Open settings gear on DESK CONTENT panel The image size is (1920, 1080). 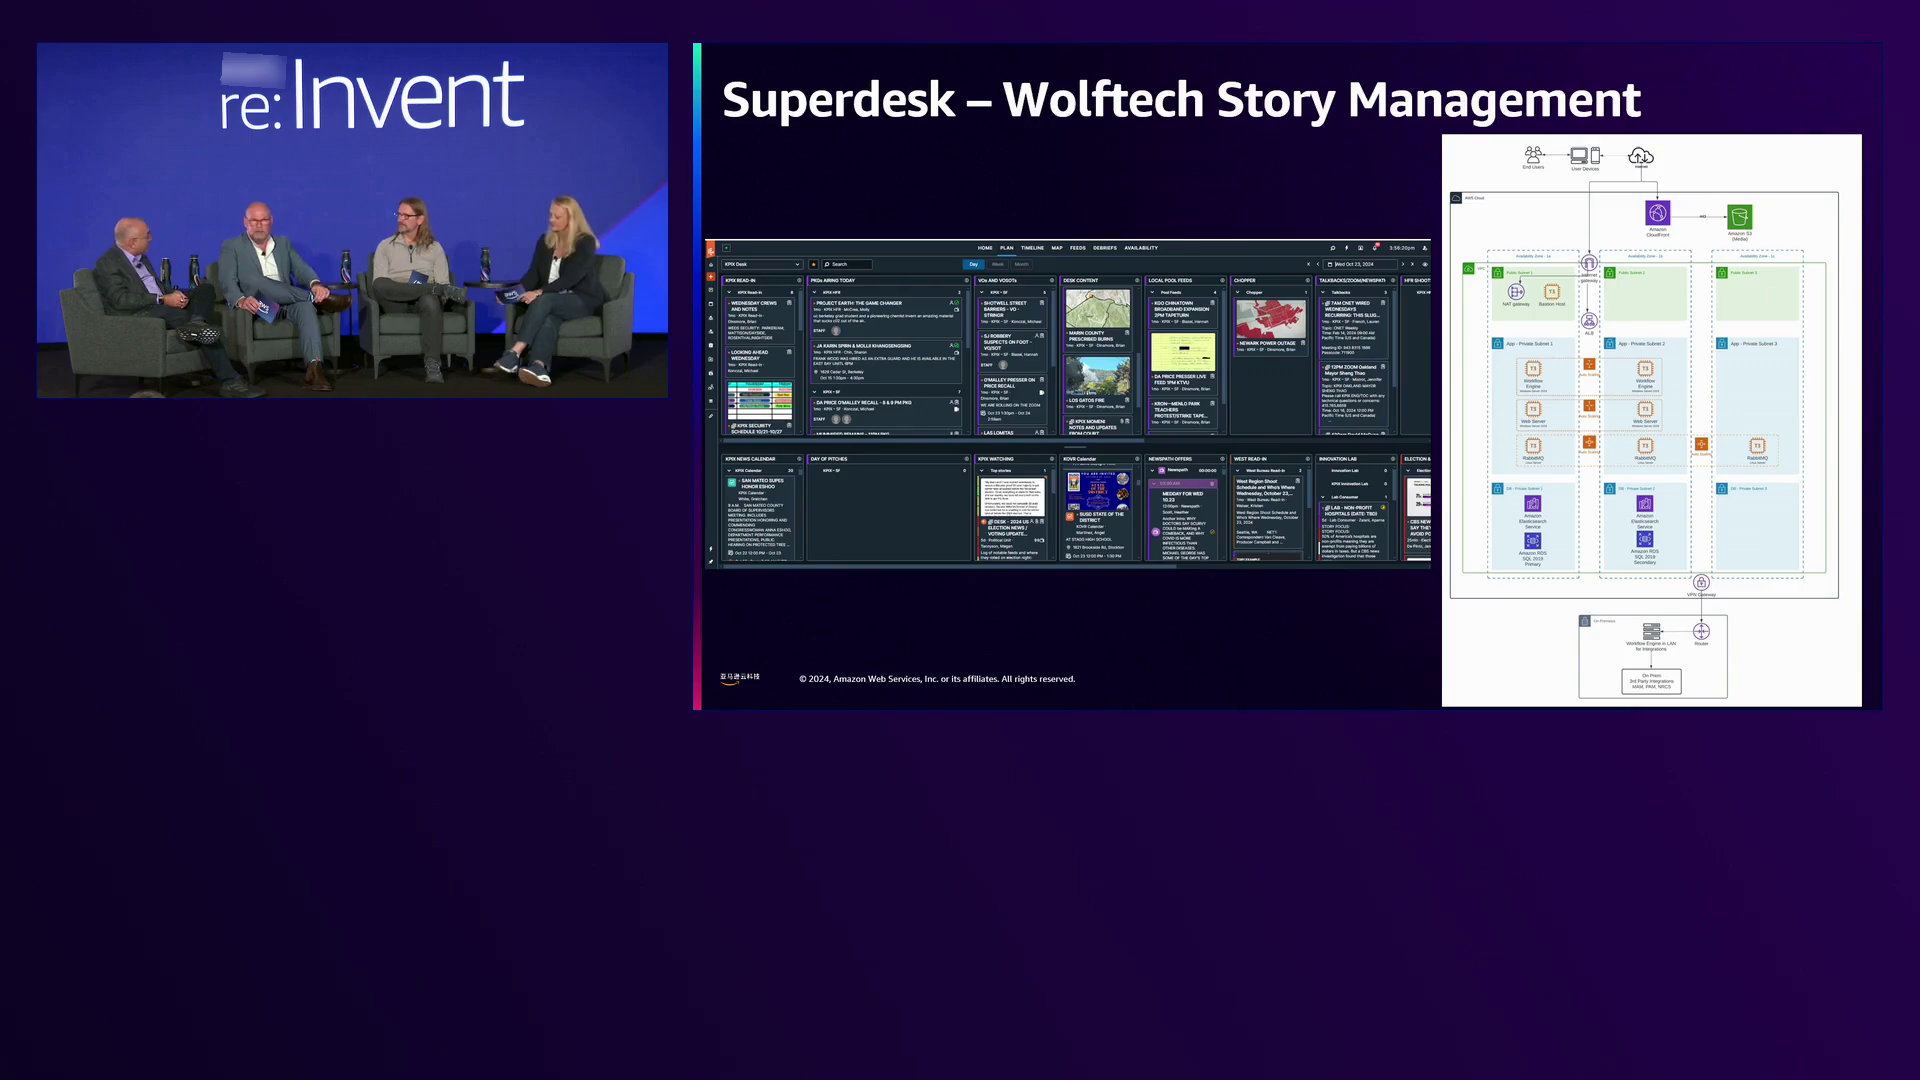point(1137,281)
